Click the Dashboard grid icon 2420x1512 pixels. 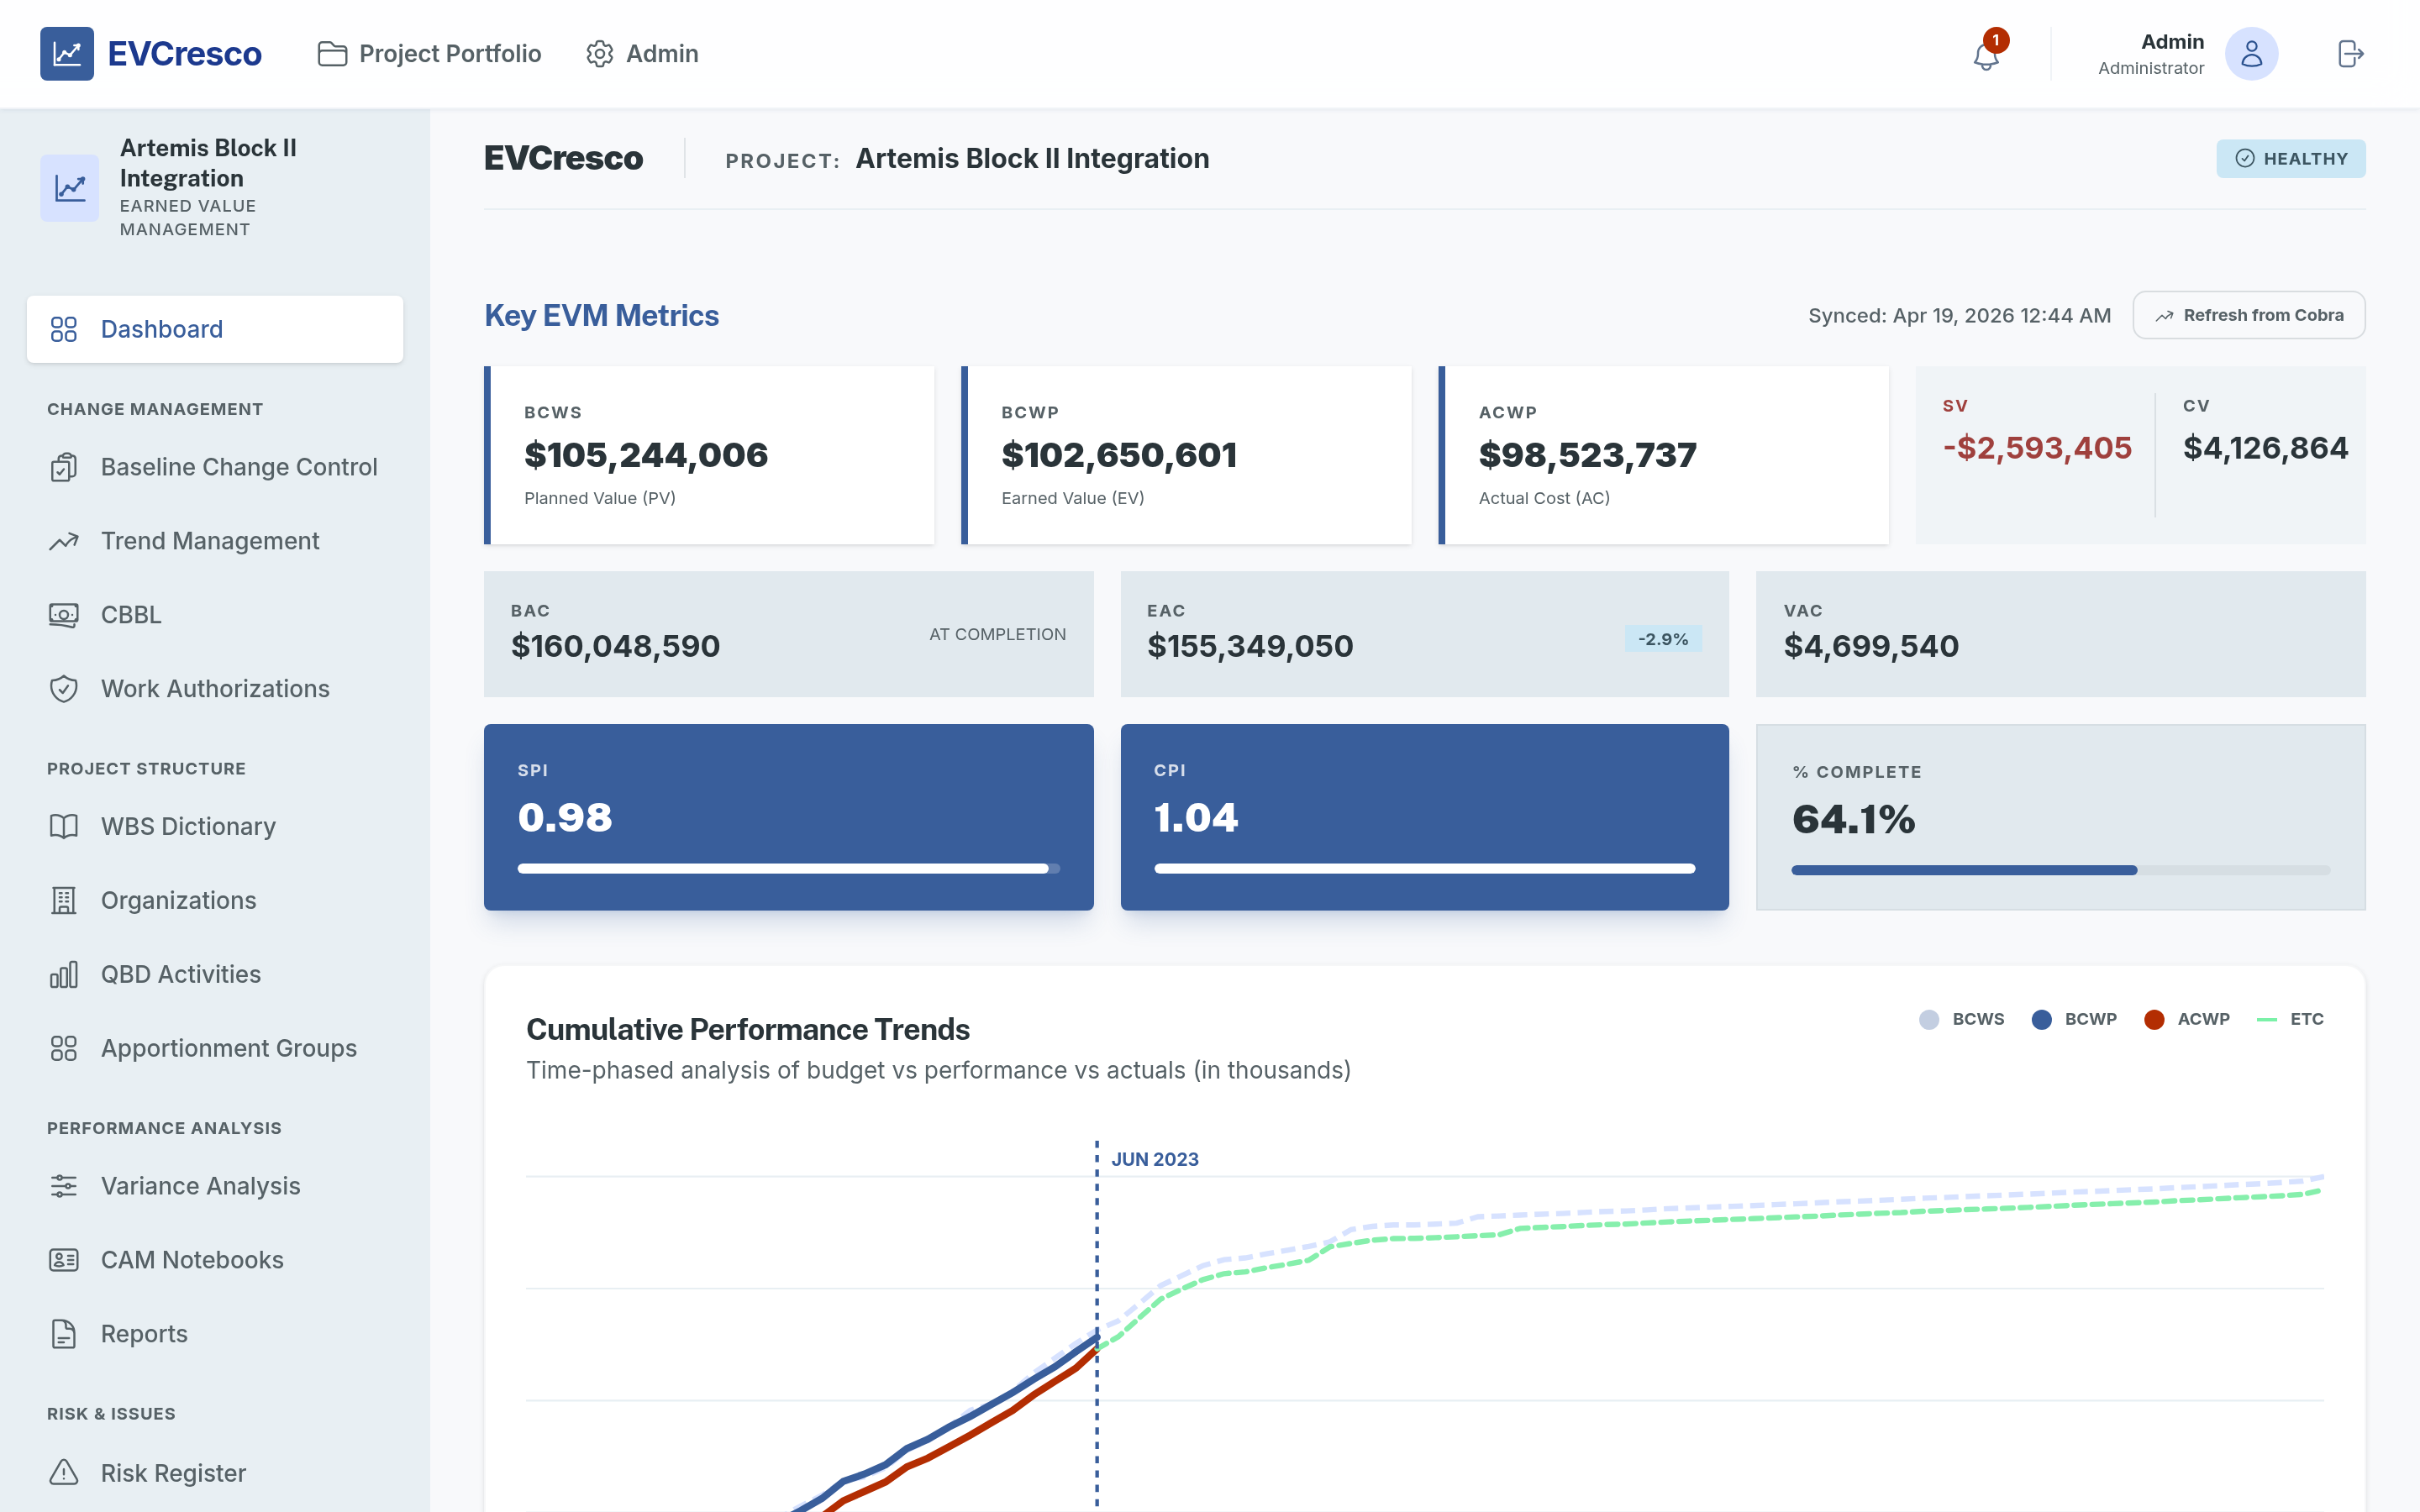pos(64,329)
